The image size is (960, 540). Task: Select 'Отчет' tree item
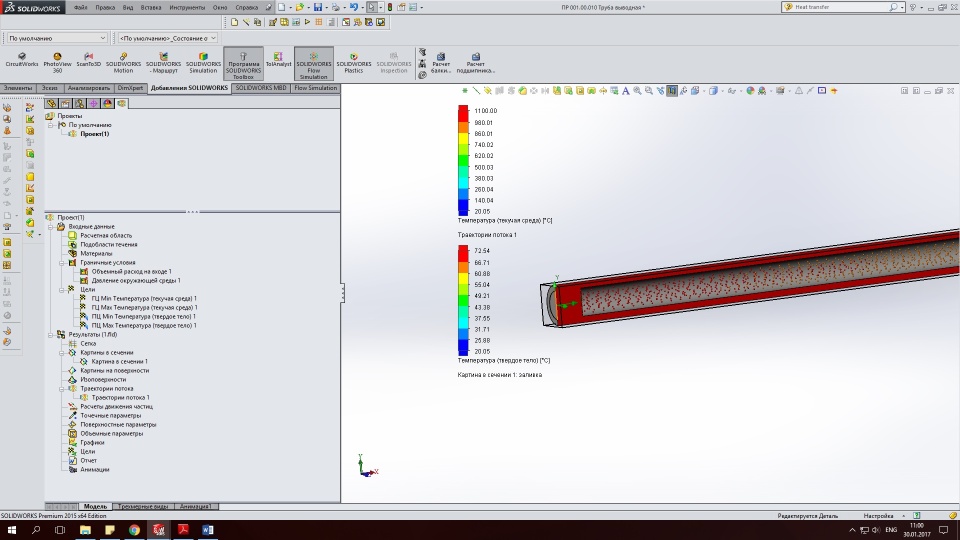click(88, 461)
